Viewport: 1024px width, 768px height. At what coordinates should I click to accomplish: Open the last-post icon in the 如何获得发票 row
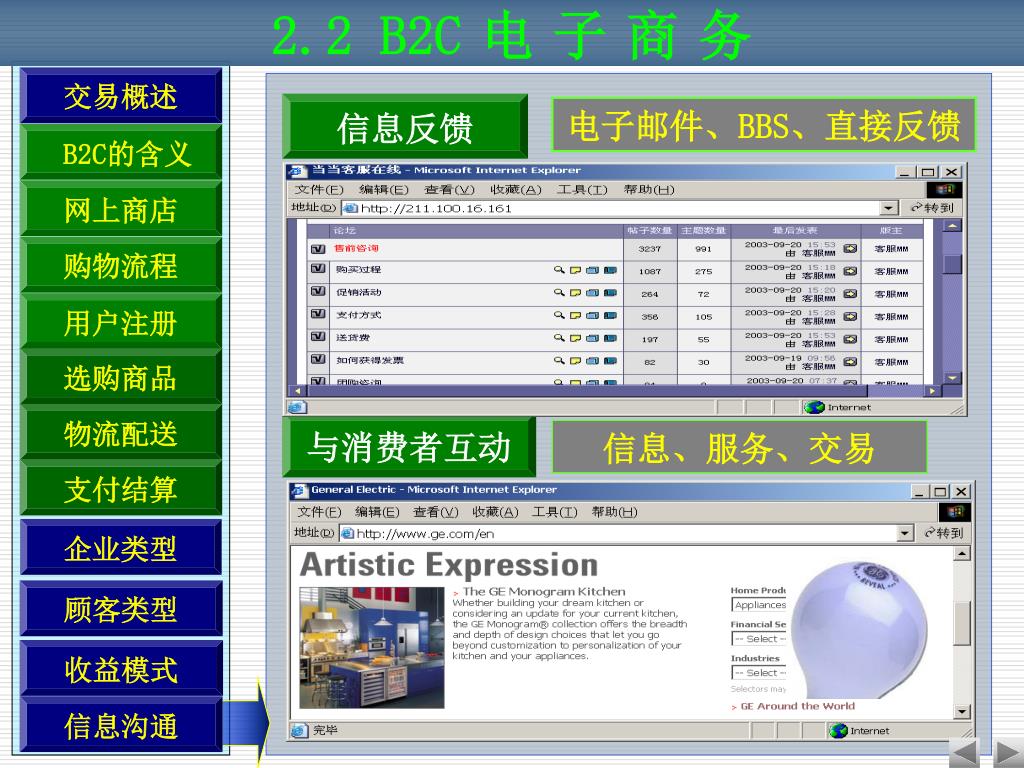coord(850,361)
